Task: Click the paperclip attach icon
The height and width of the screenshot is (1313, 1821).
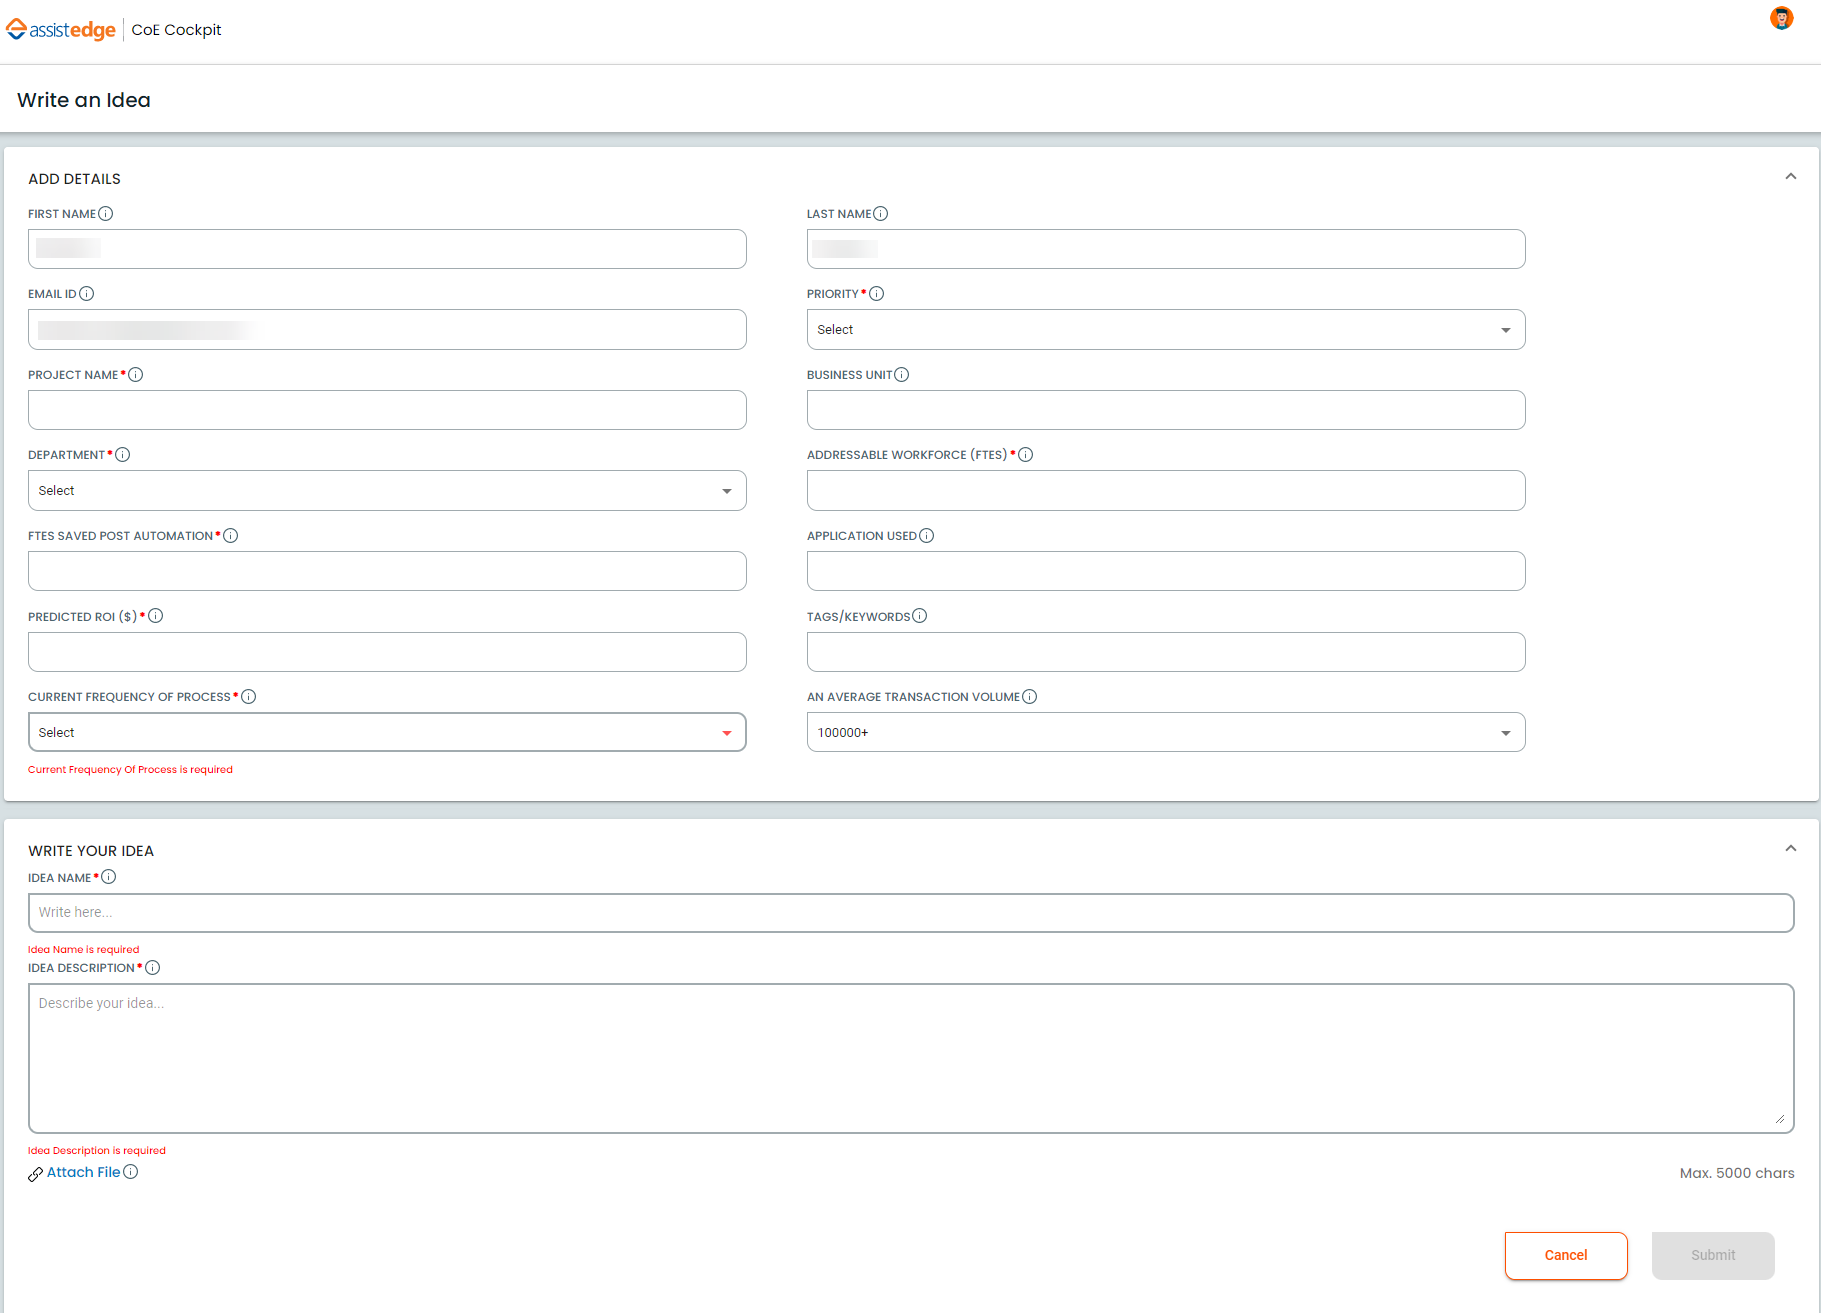Action: [x=35, y=1174]
